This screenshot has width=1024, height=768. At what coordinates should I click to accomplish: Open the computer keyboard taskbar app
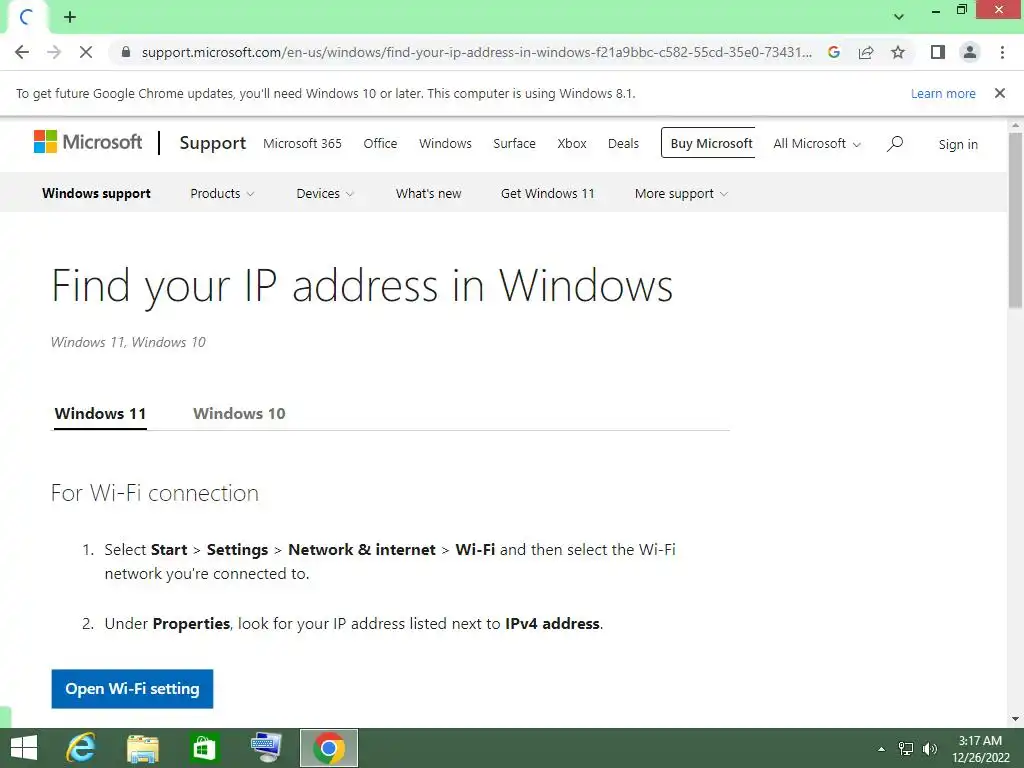pyautogui.click(x=266, y=748)
